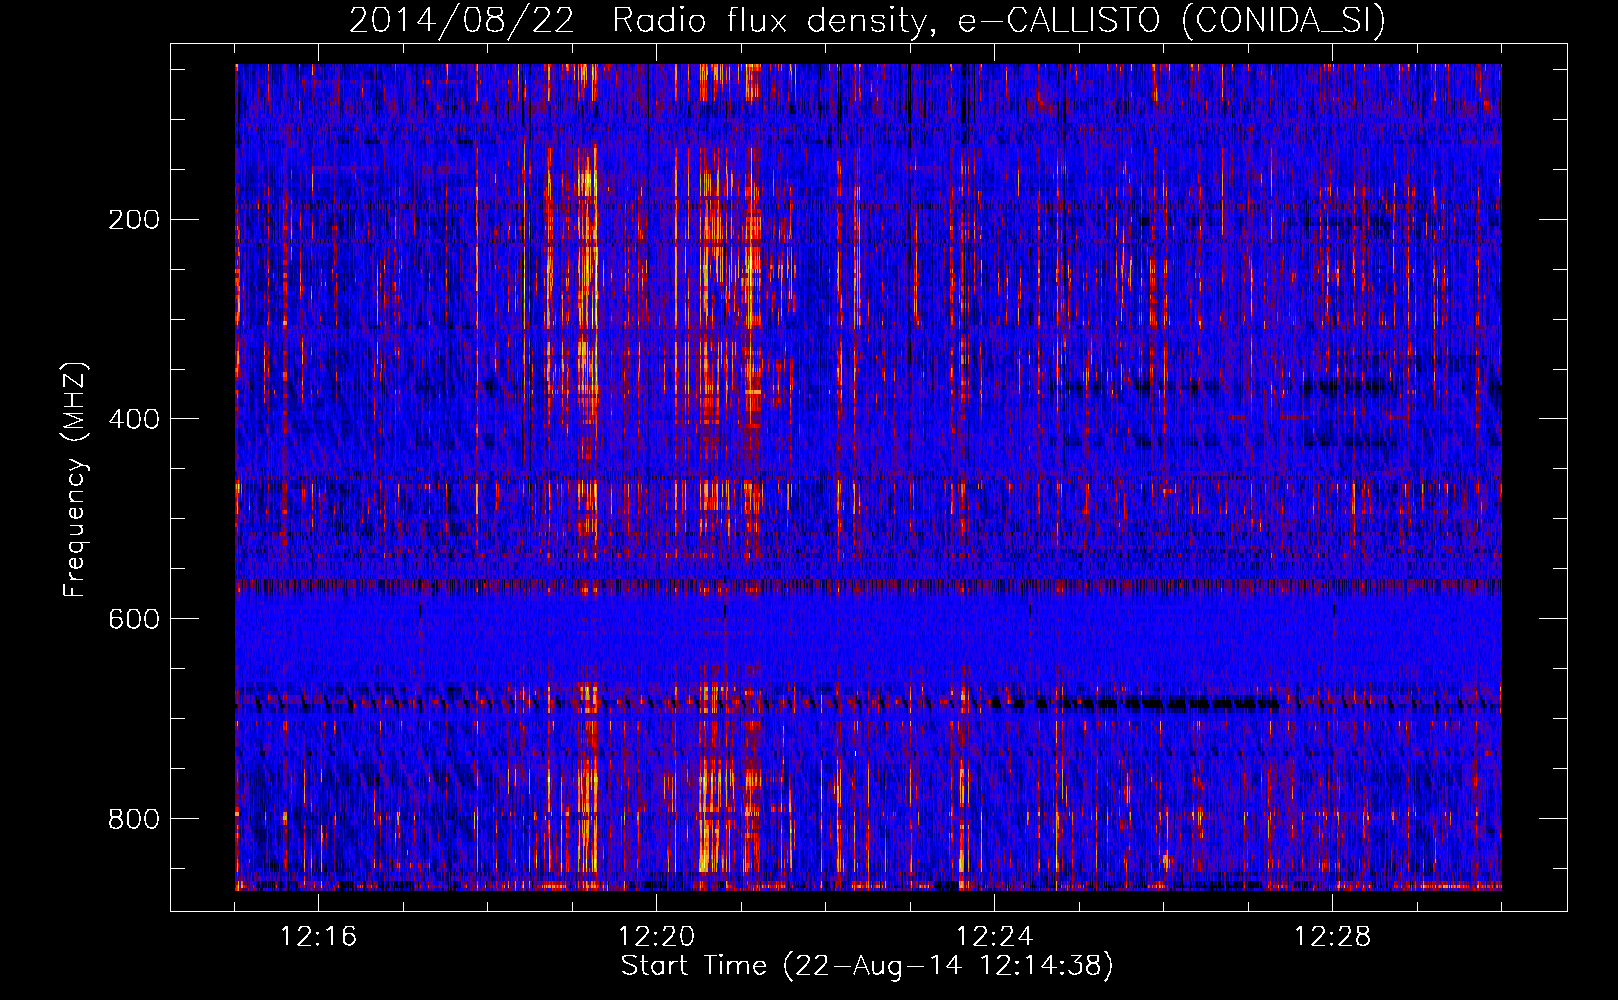Click the 12:16 time tick label
Viewport: 1618px width, 1000px height.
(318, 937)
